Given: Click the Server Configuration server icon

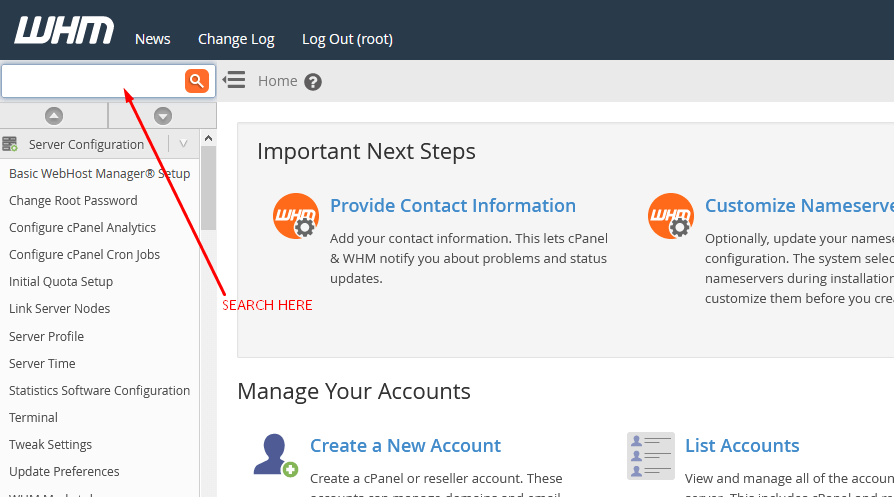Looking at the screenshot, I should [x=10, y=144].
